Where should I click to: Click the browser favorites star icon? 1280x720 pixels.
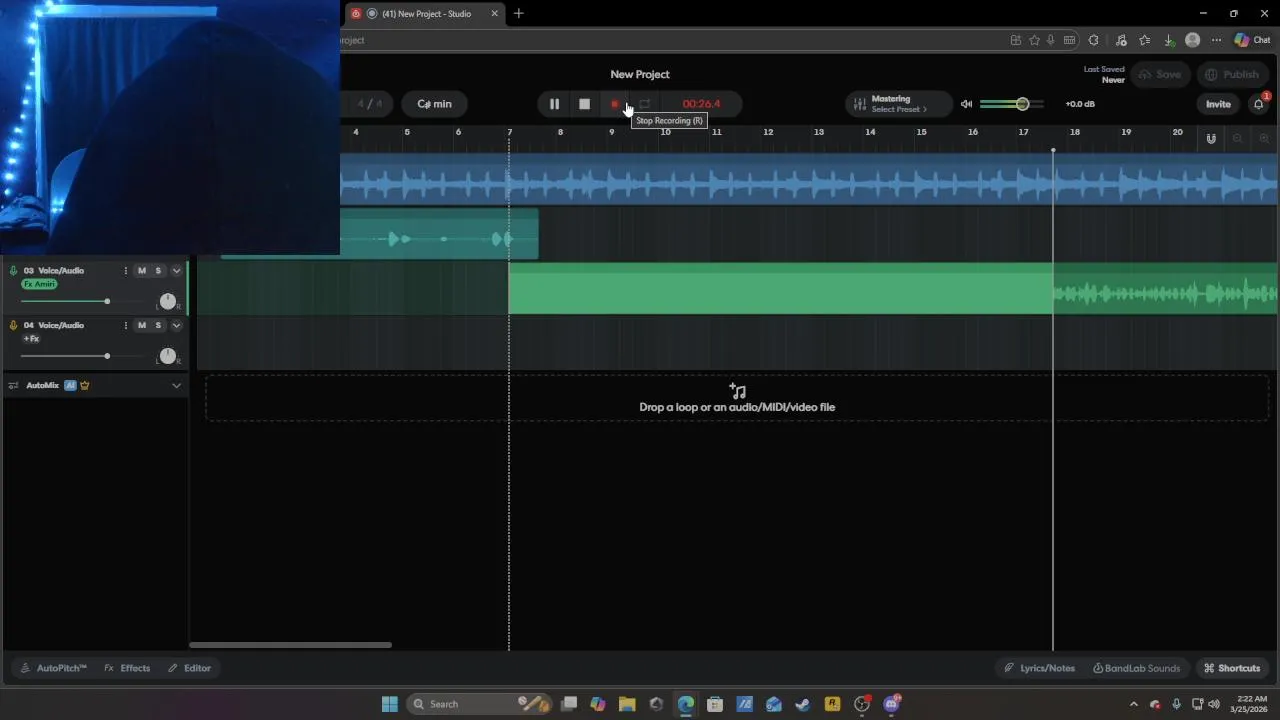pyautogui.click(x=1033, y=40)
